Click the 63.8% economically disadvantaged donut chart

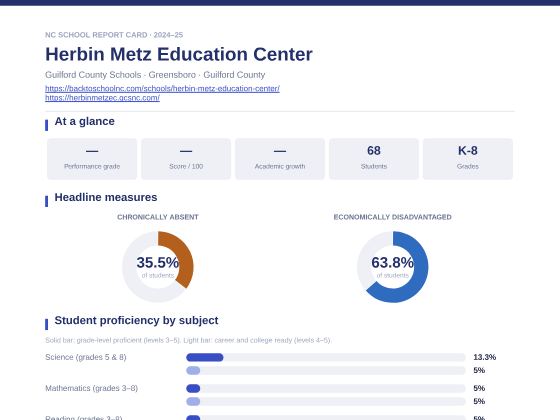coord(392,266)
